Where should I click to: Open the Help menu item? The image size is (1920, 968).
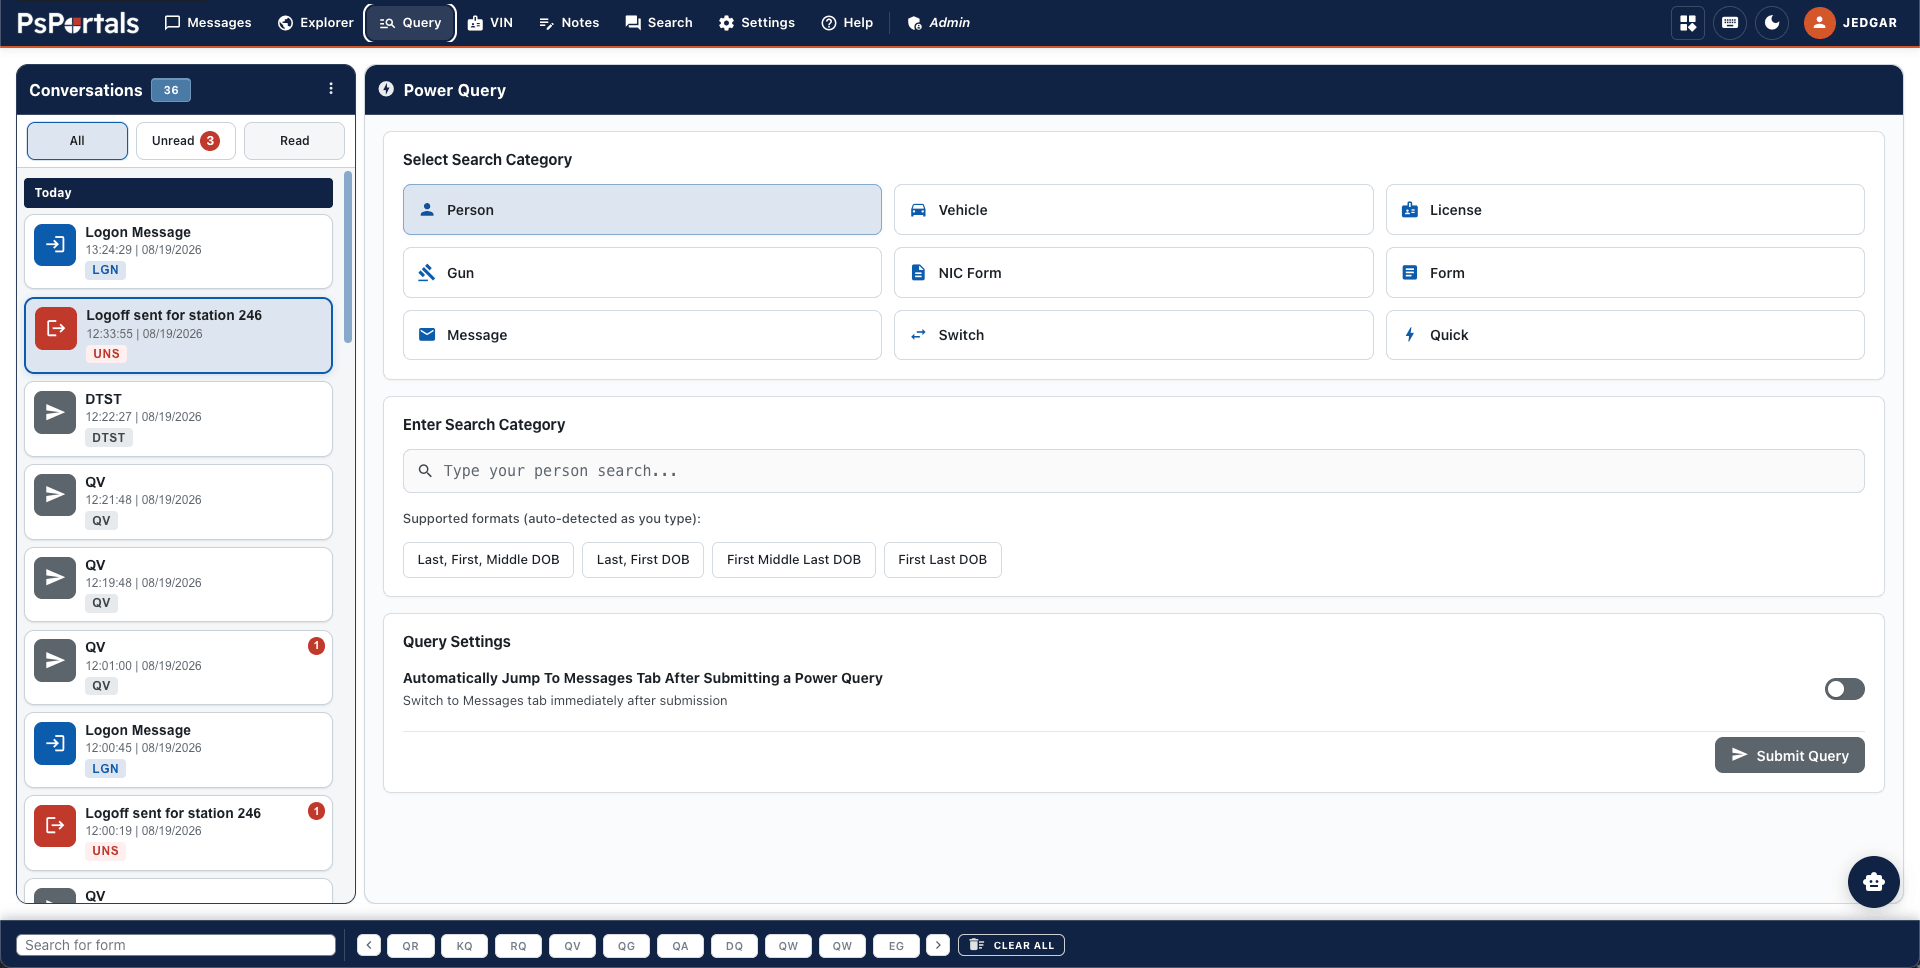pyautogui.click(x=847, y=23)
